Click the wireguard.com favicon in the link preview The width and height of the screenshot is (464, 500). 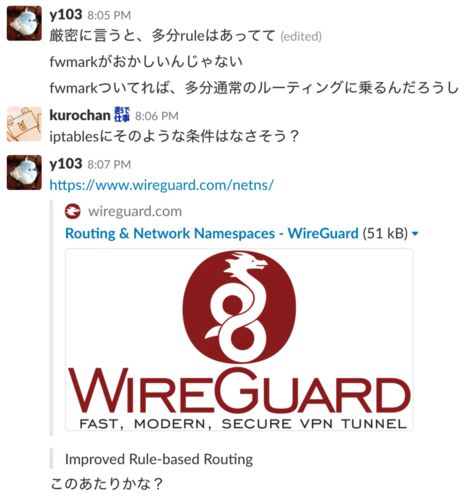[x=73, y=211]
